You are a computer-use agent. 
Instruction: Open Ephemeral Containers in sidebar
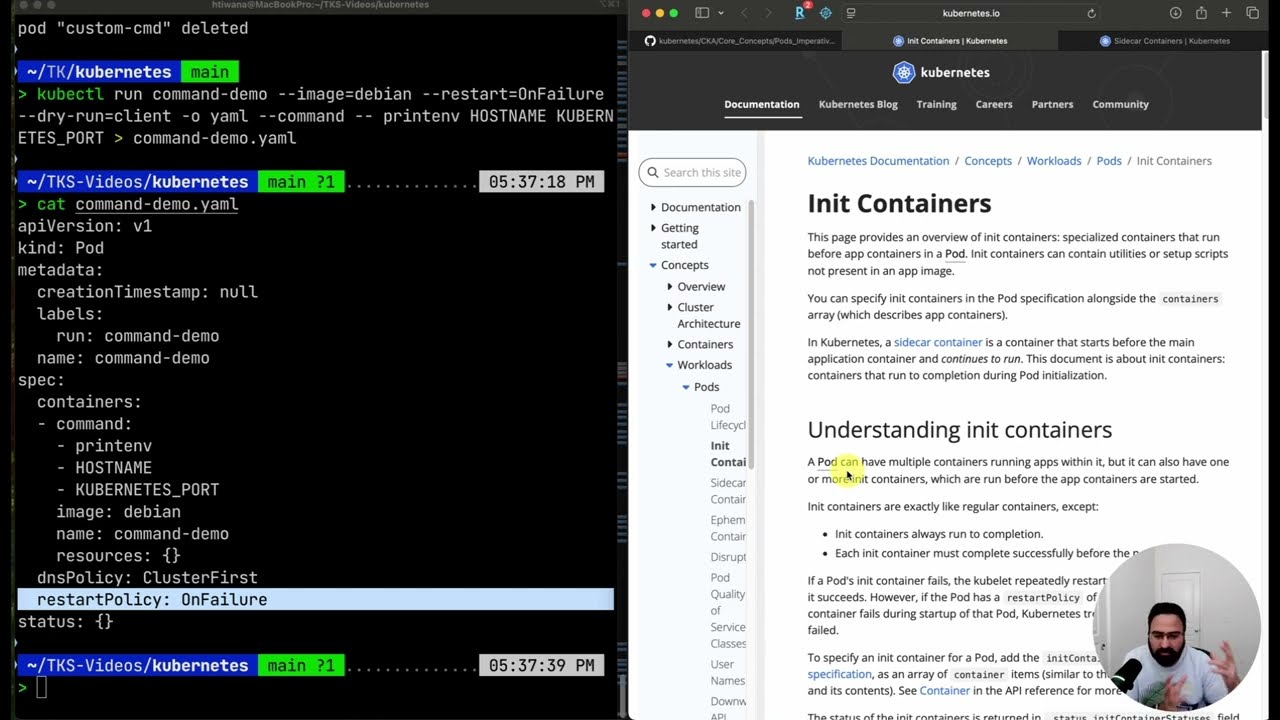coord(728,528)
